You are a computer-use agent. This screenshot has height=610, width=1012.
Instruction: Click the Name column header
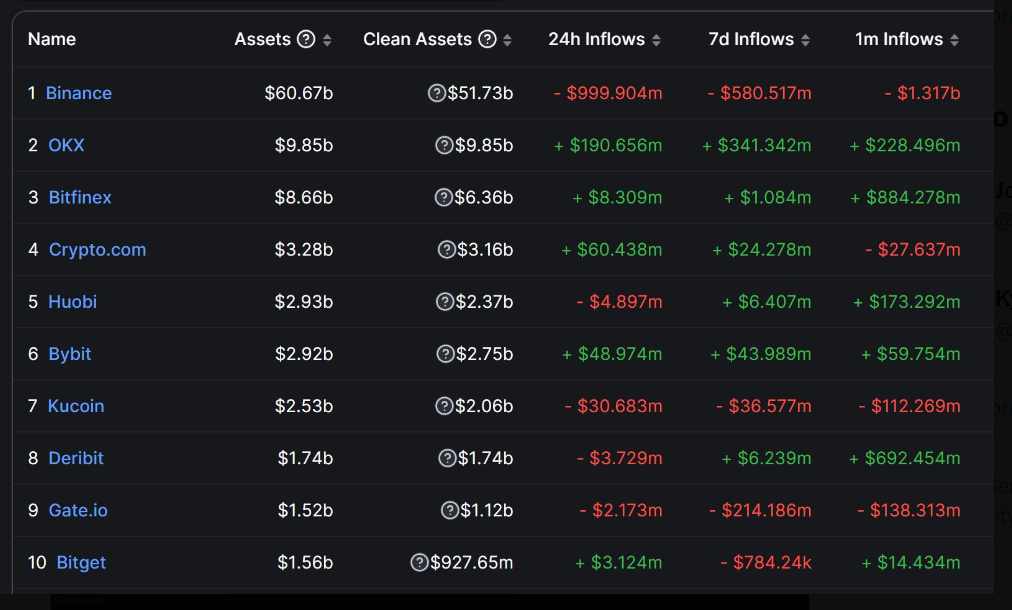coord(52,39)
